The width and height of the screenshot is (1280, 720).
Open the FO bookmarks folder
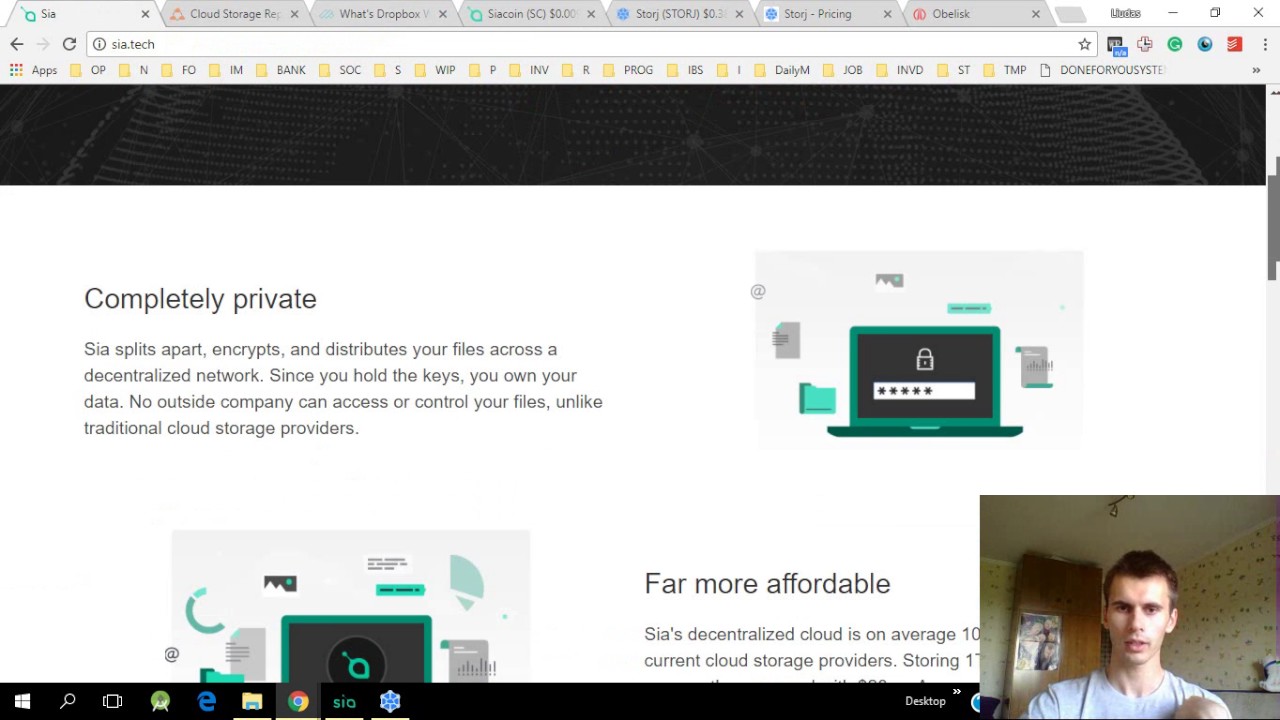click(179, 70)
